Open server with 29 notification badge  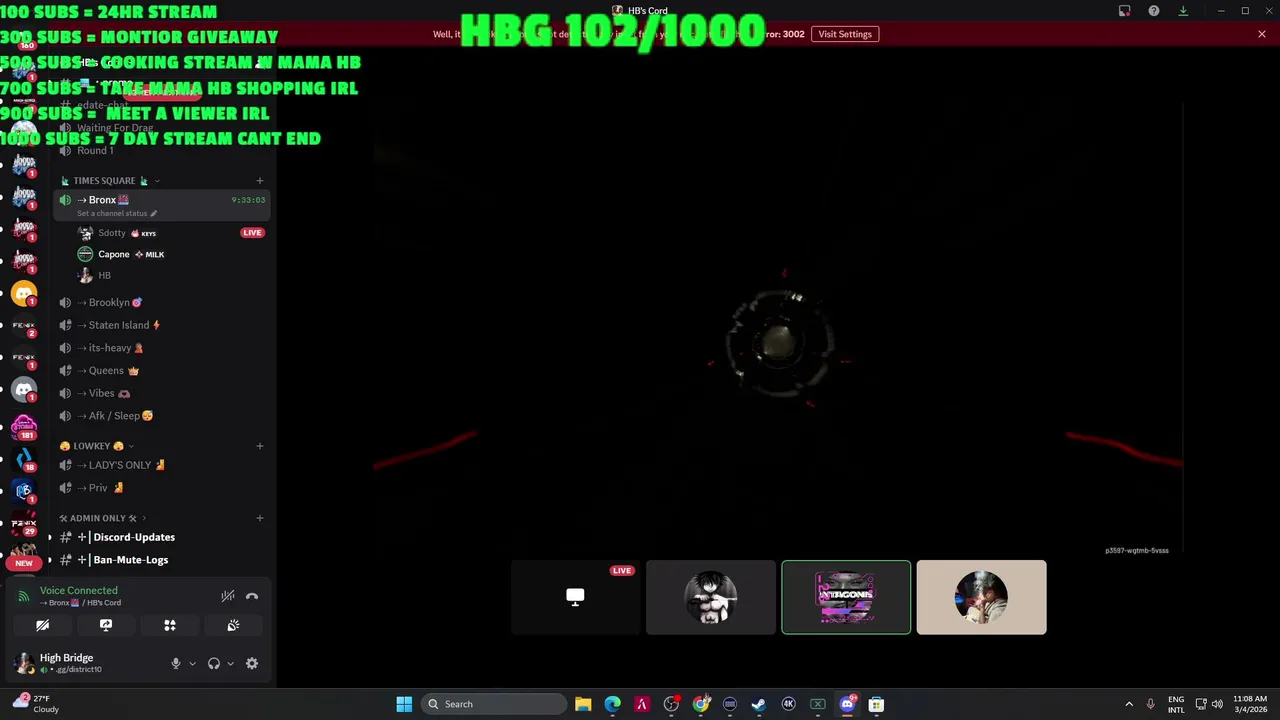tap(24, 523)
